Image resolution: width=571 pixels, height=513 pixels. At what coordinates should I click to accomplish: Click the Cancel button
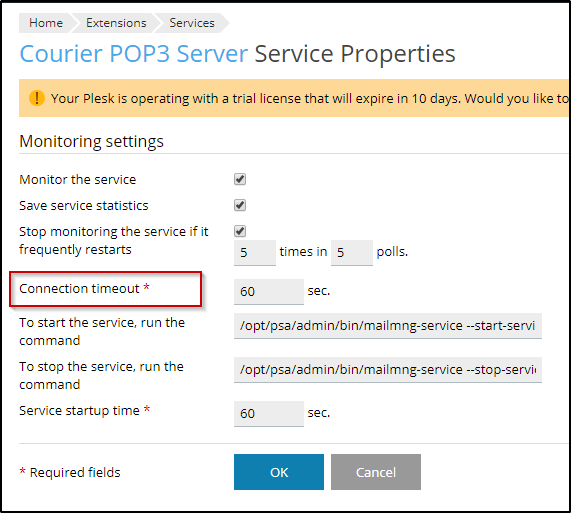click(x=376, y=472)
